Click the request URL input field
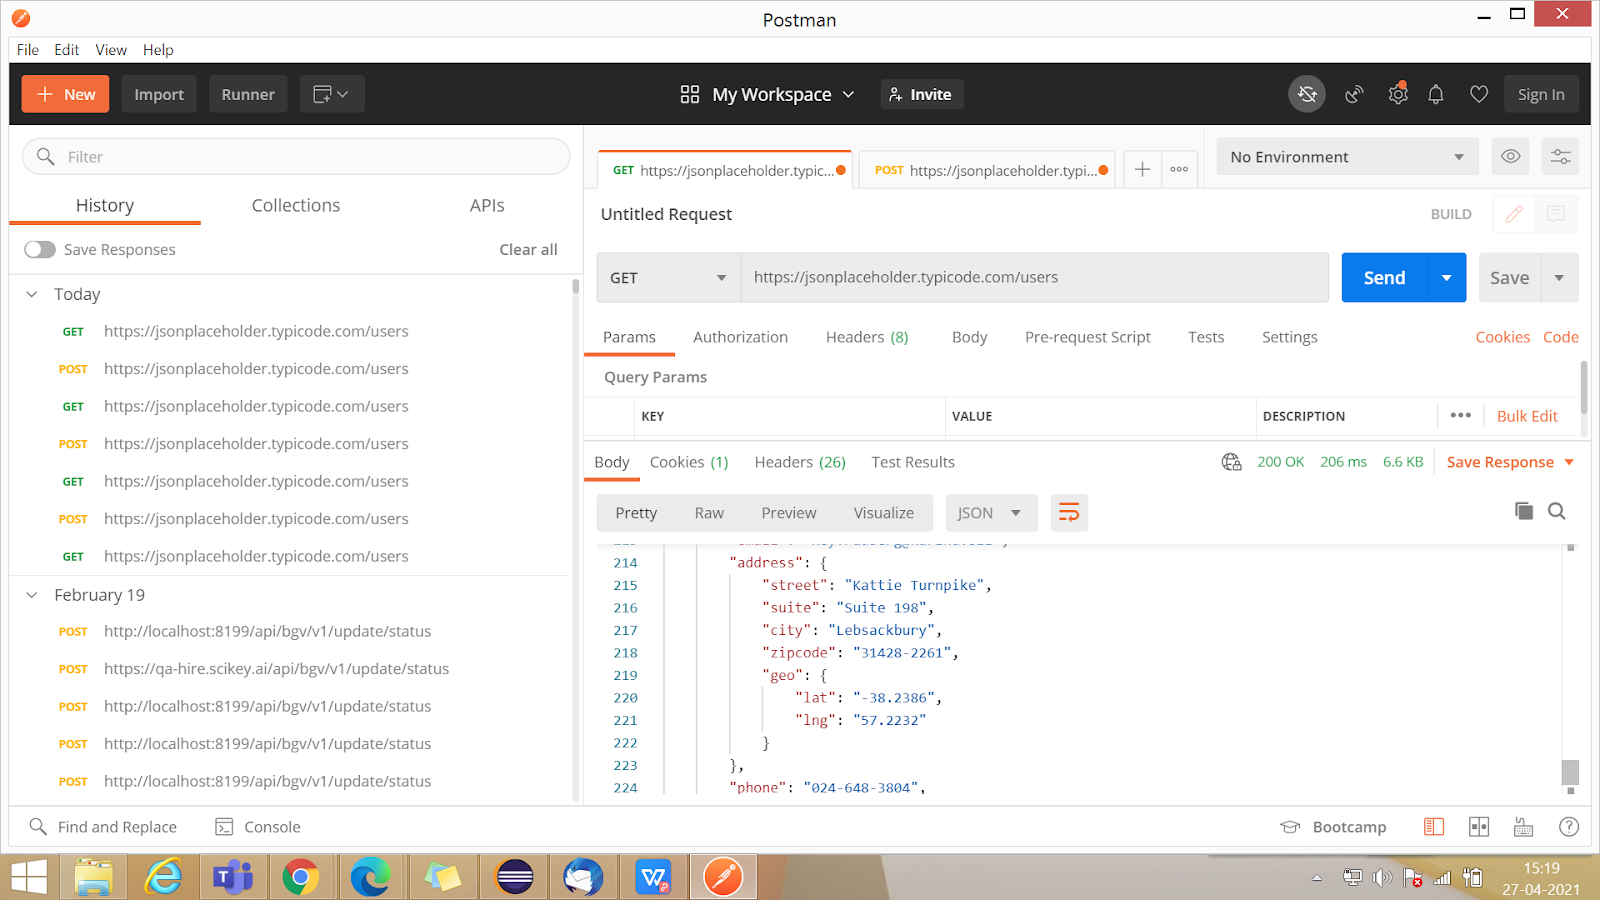The height and width of the screenshot is (900, 1600). point(1034,278)
